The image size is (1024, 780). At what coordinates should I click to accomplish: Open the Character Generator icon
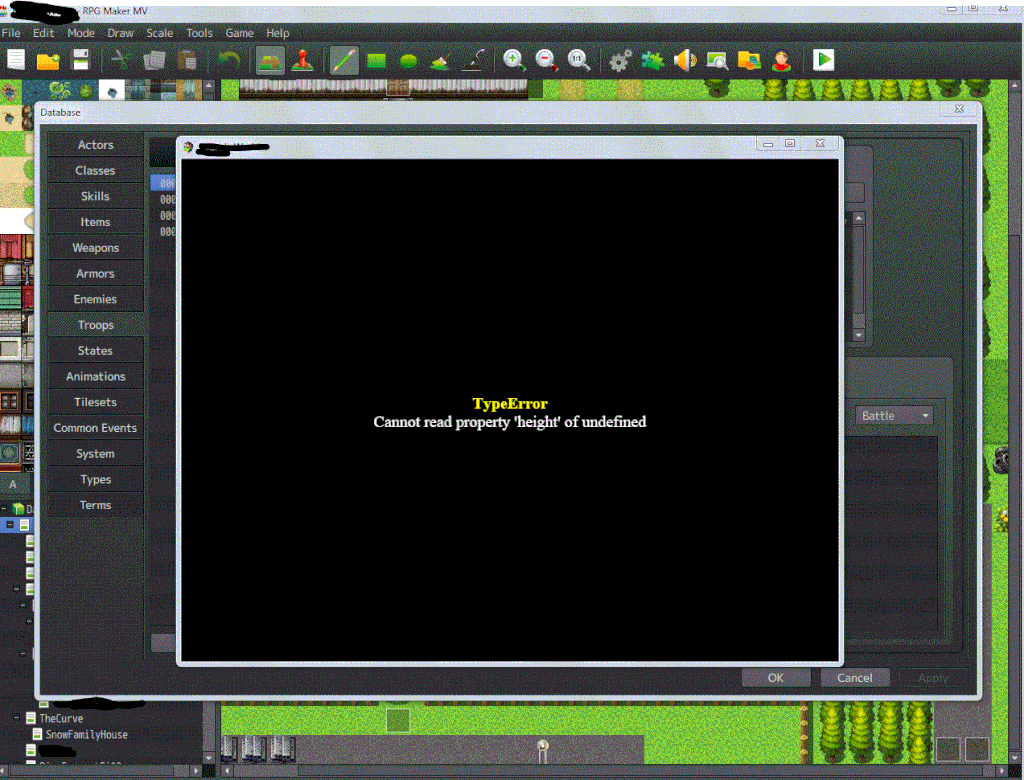click(781, 61)
